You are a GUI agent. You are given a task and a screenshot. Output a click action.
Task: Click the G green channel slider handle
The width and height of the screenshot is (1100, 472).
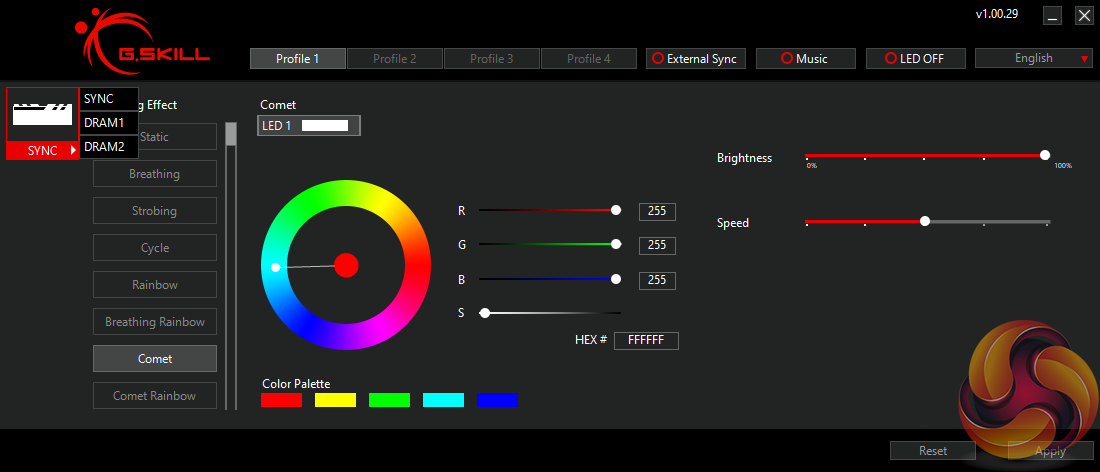click(616, 244)
